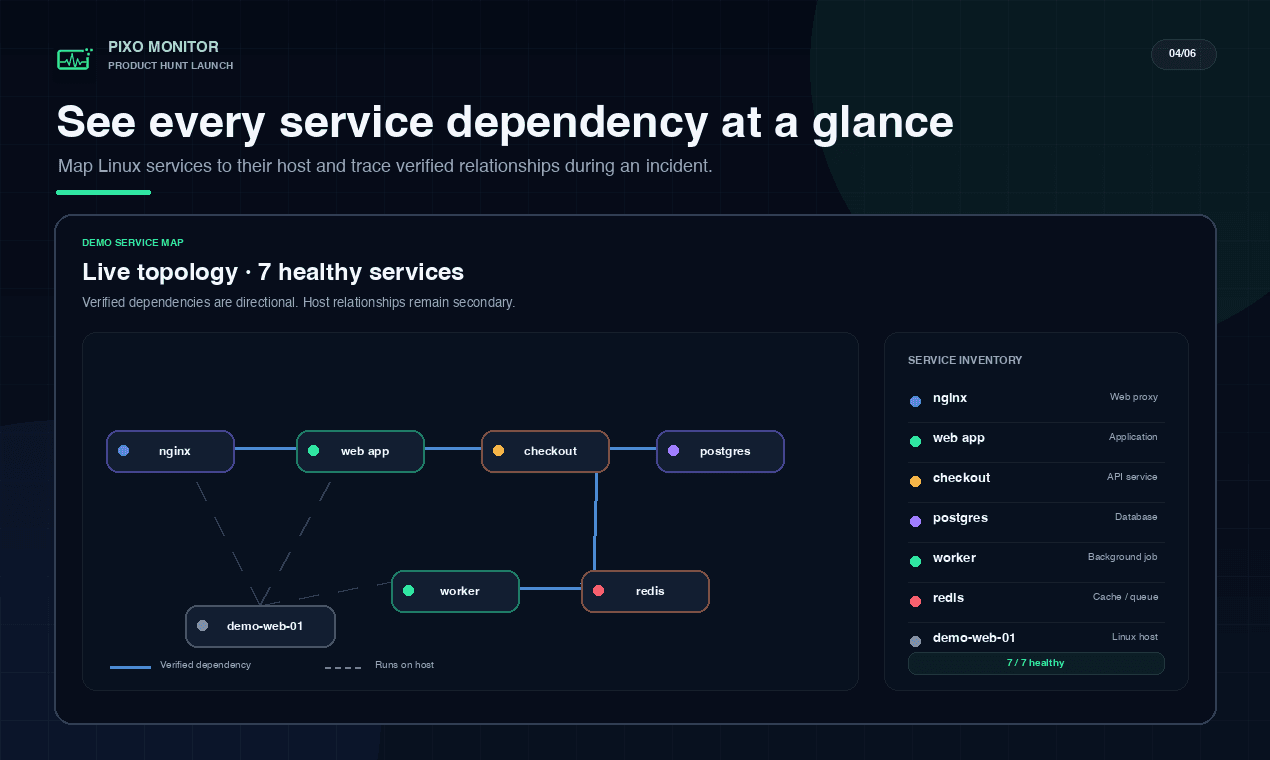The image size is (1270, 760).
Task: Click postgres status dot in inventory
Action: [x=915, y=521]
